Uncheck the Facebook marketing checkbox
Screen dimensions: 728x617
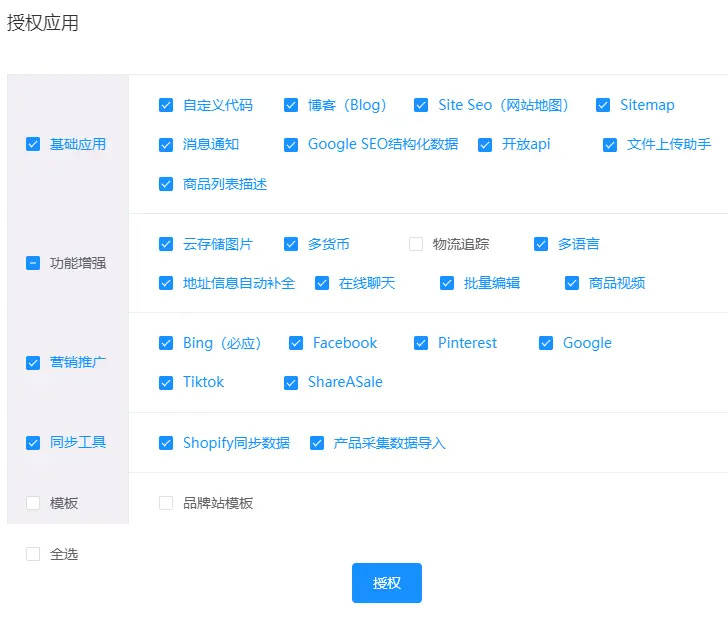pyautogui.click(x=296, y=343)
